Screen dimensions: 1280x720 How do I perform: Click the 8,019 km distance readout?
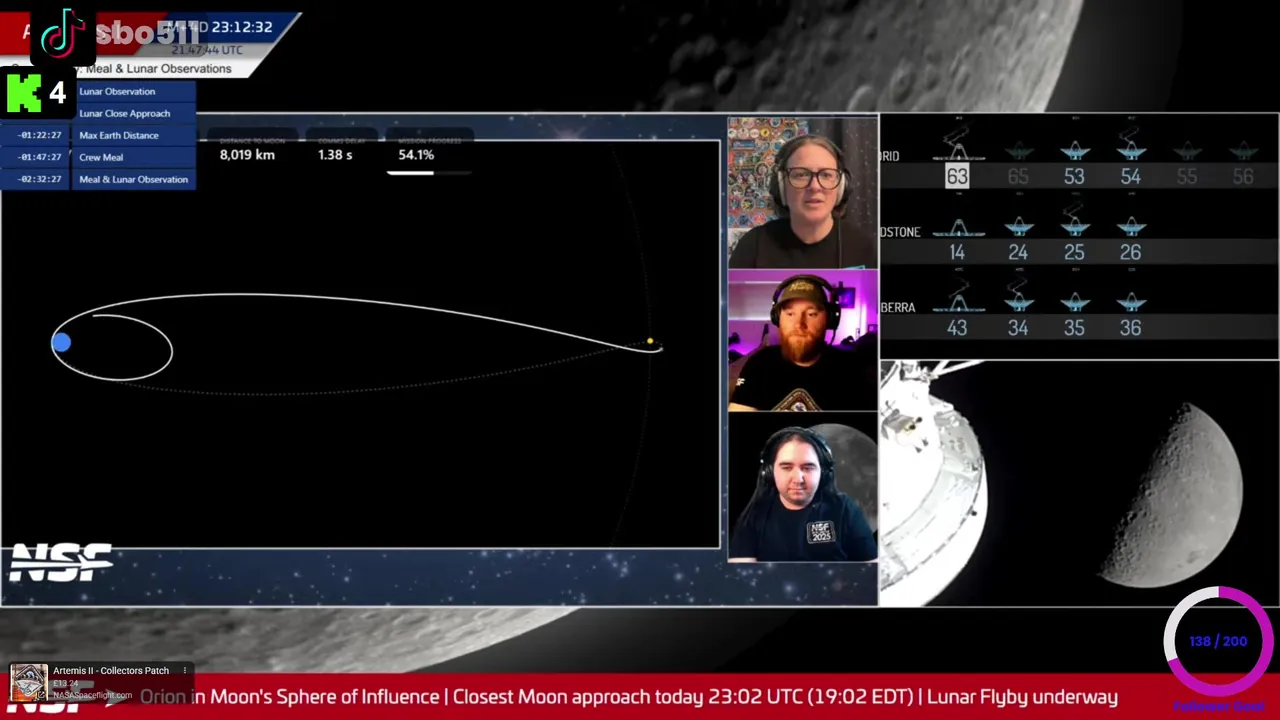247,155
